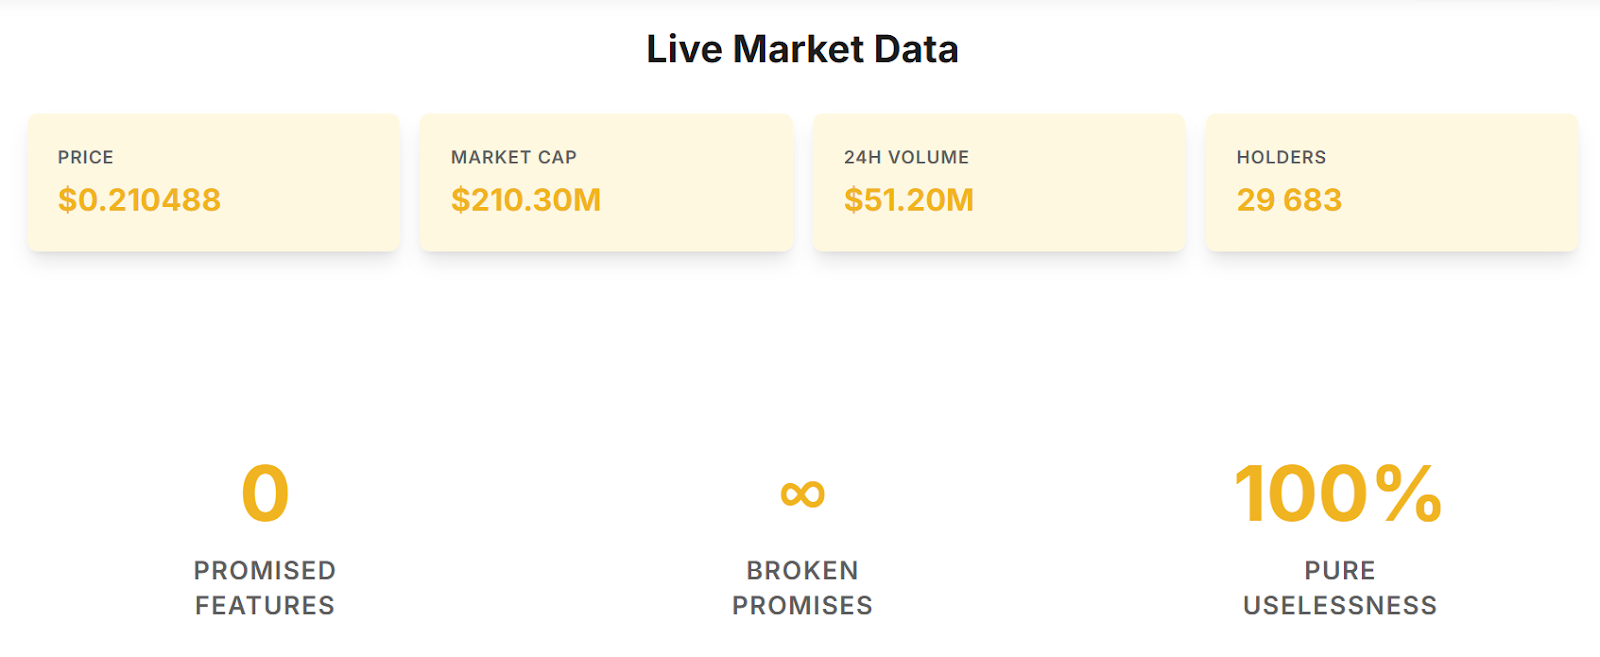Select the $210.30M market cap value
Screen dimensions: 1600x657
(x=526, y=200)
